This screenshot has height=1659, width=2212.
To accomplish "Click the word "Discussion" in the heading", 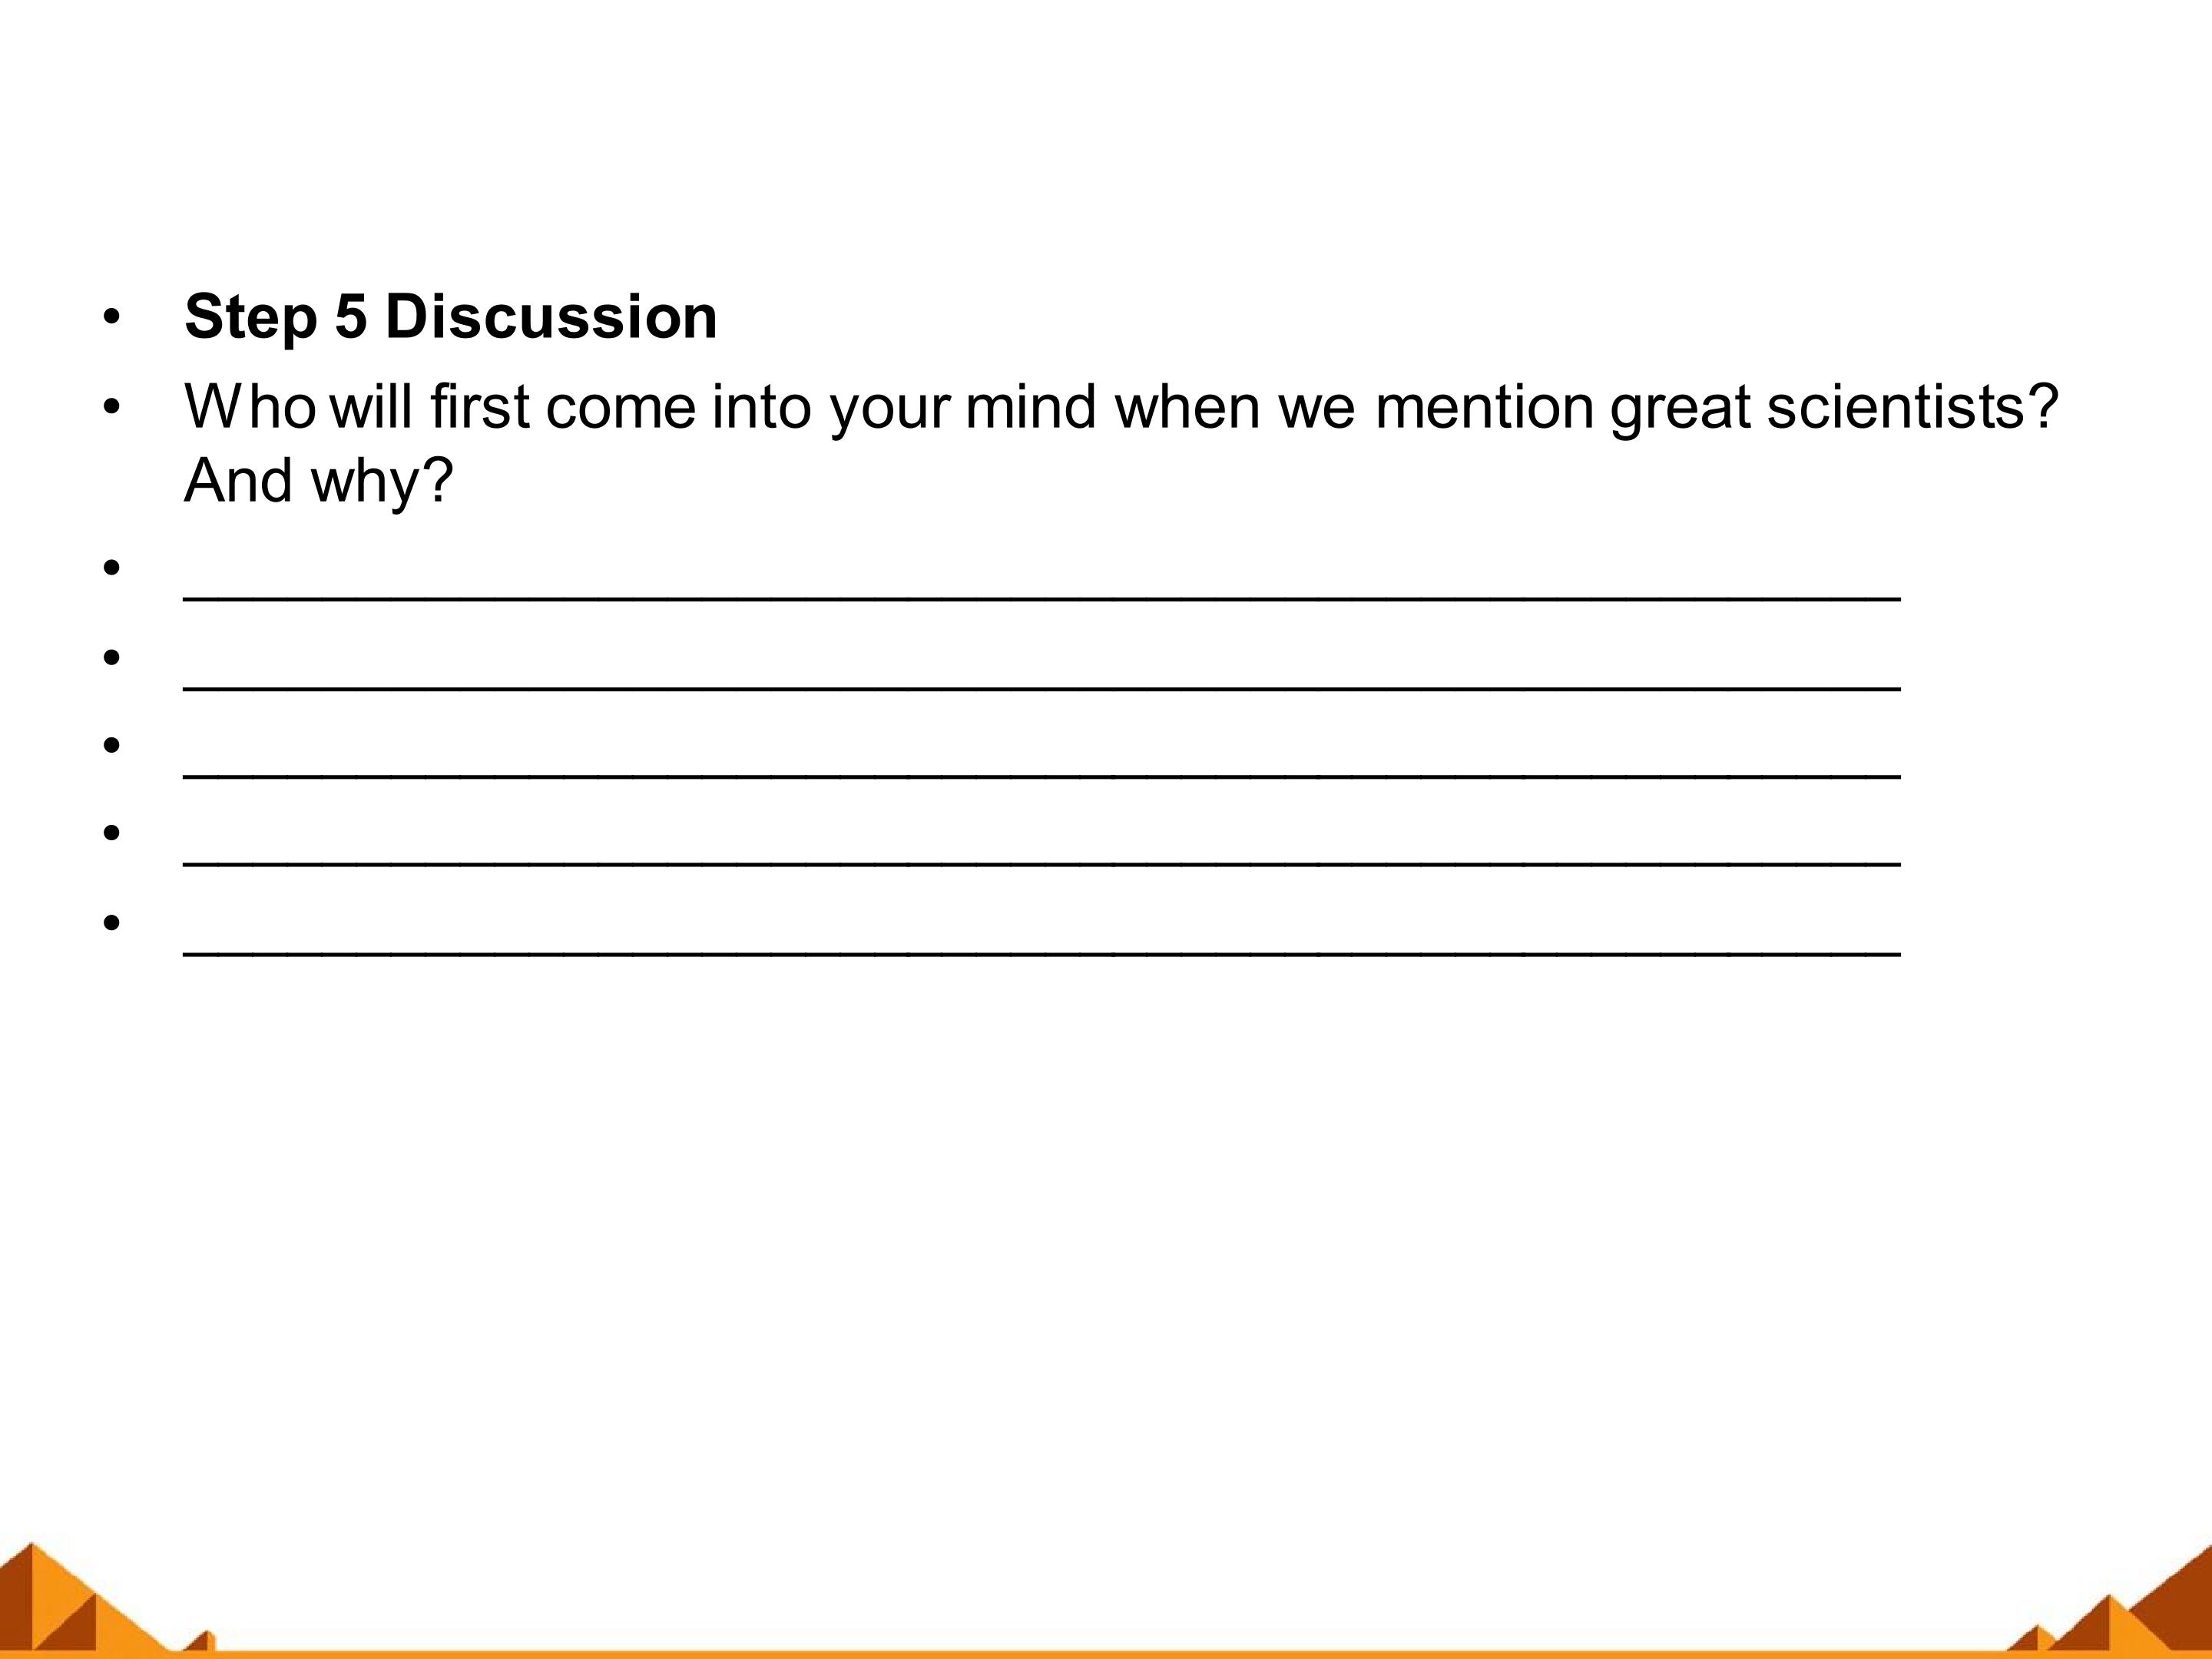I will click(x=551, y=317).
